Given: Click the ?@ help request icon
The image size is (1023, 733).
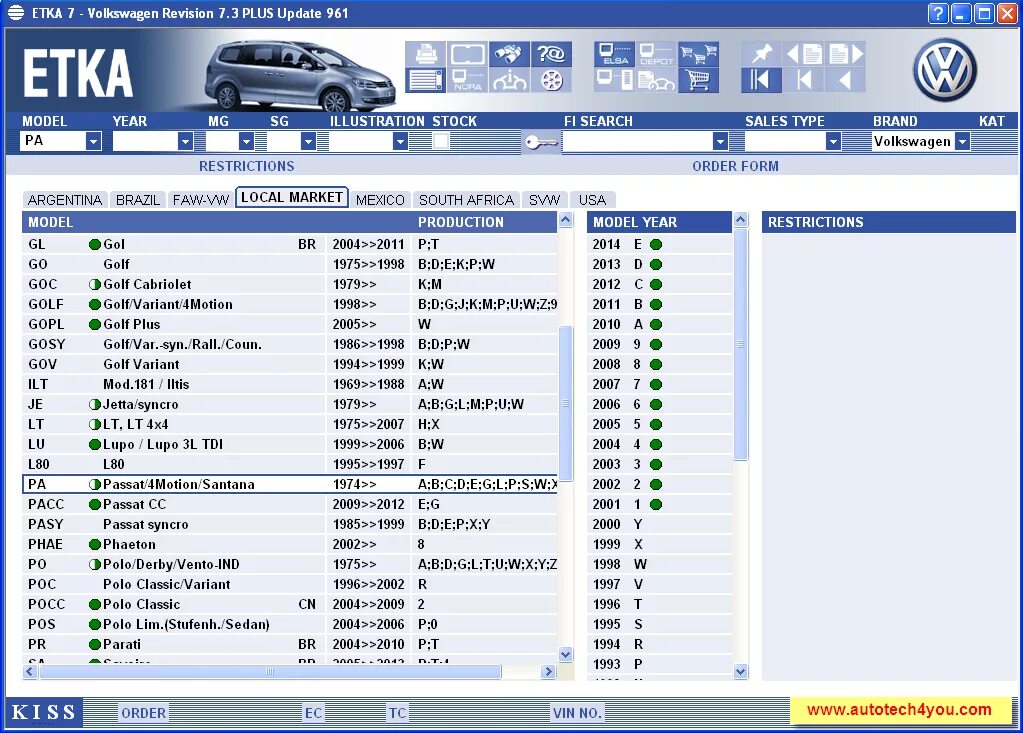Looking at the screenshot, I should point(551,53).
